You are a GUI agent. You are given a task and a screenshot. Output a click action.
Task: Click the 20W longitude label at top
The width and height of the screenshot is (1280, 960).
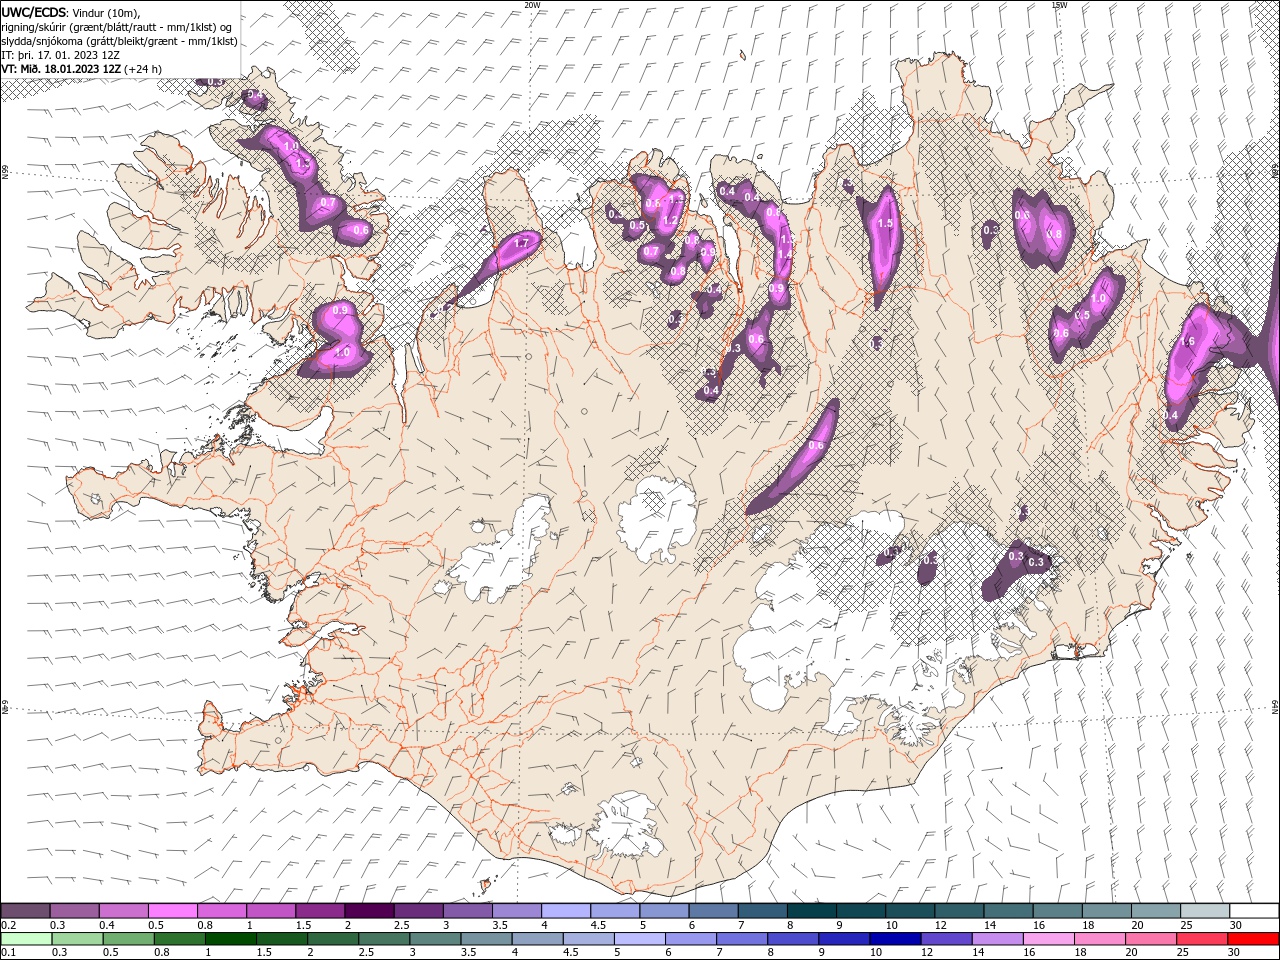[x=532, y=5]
